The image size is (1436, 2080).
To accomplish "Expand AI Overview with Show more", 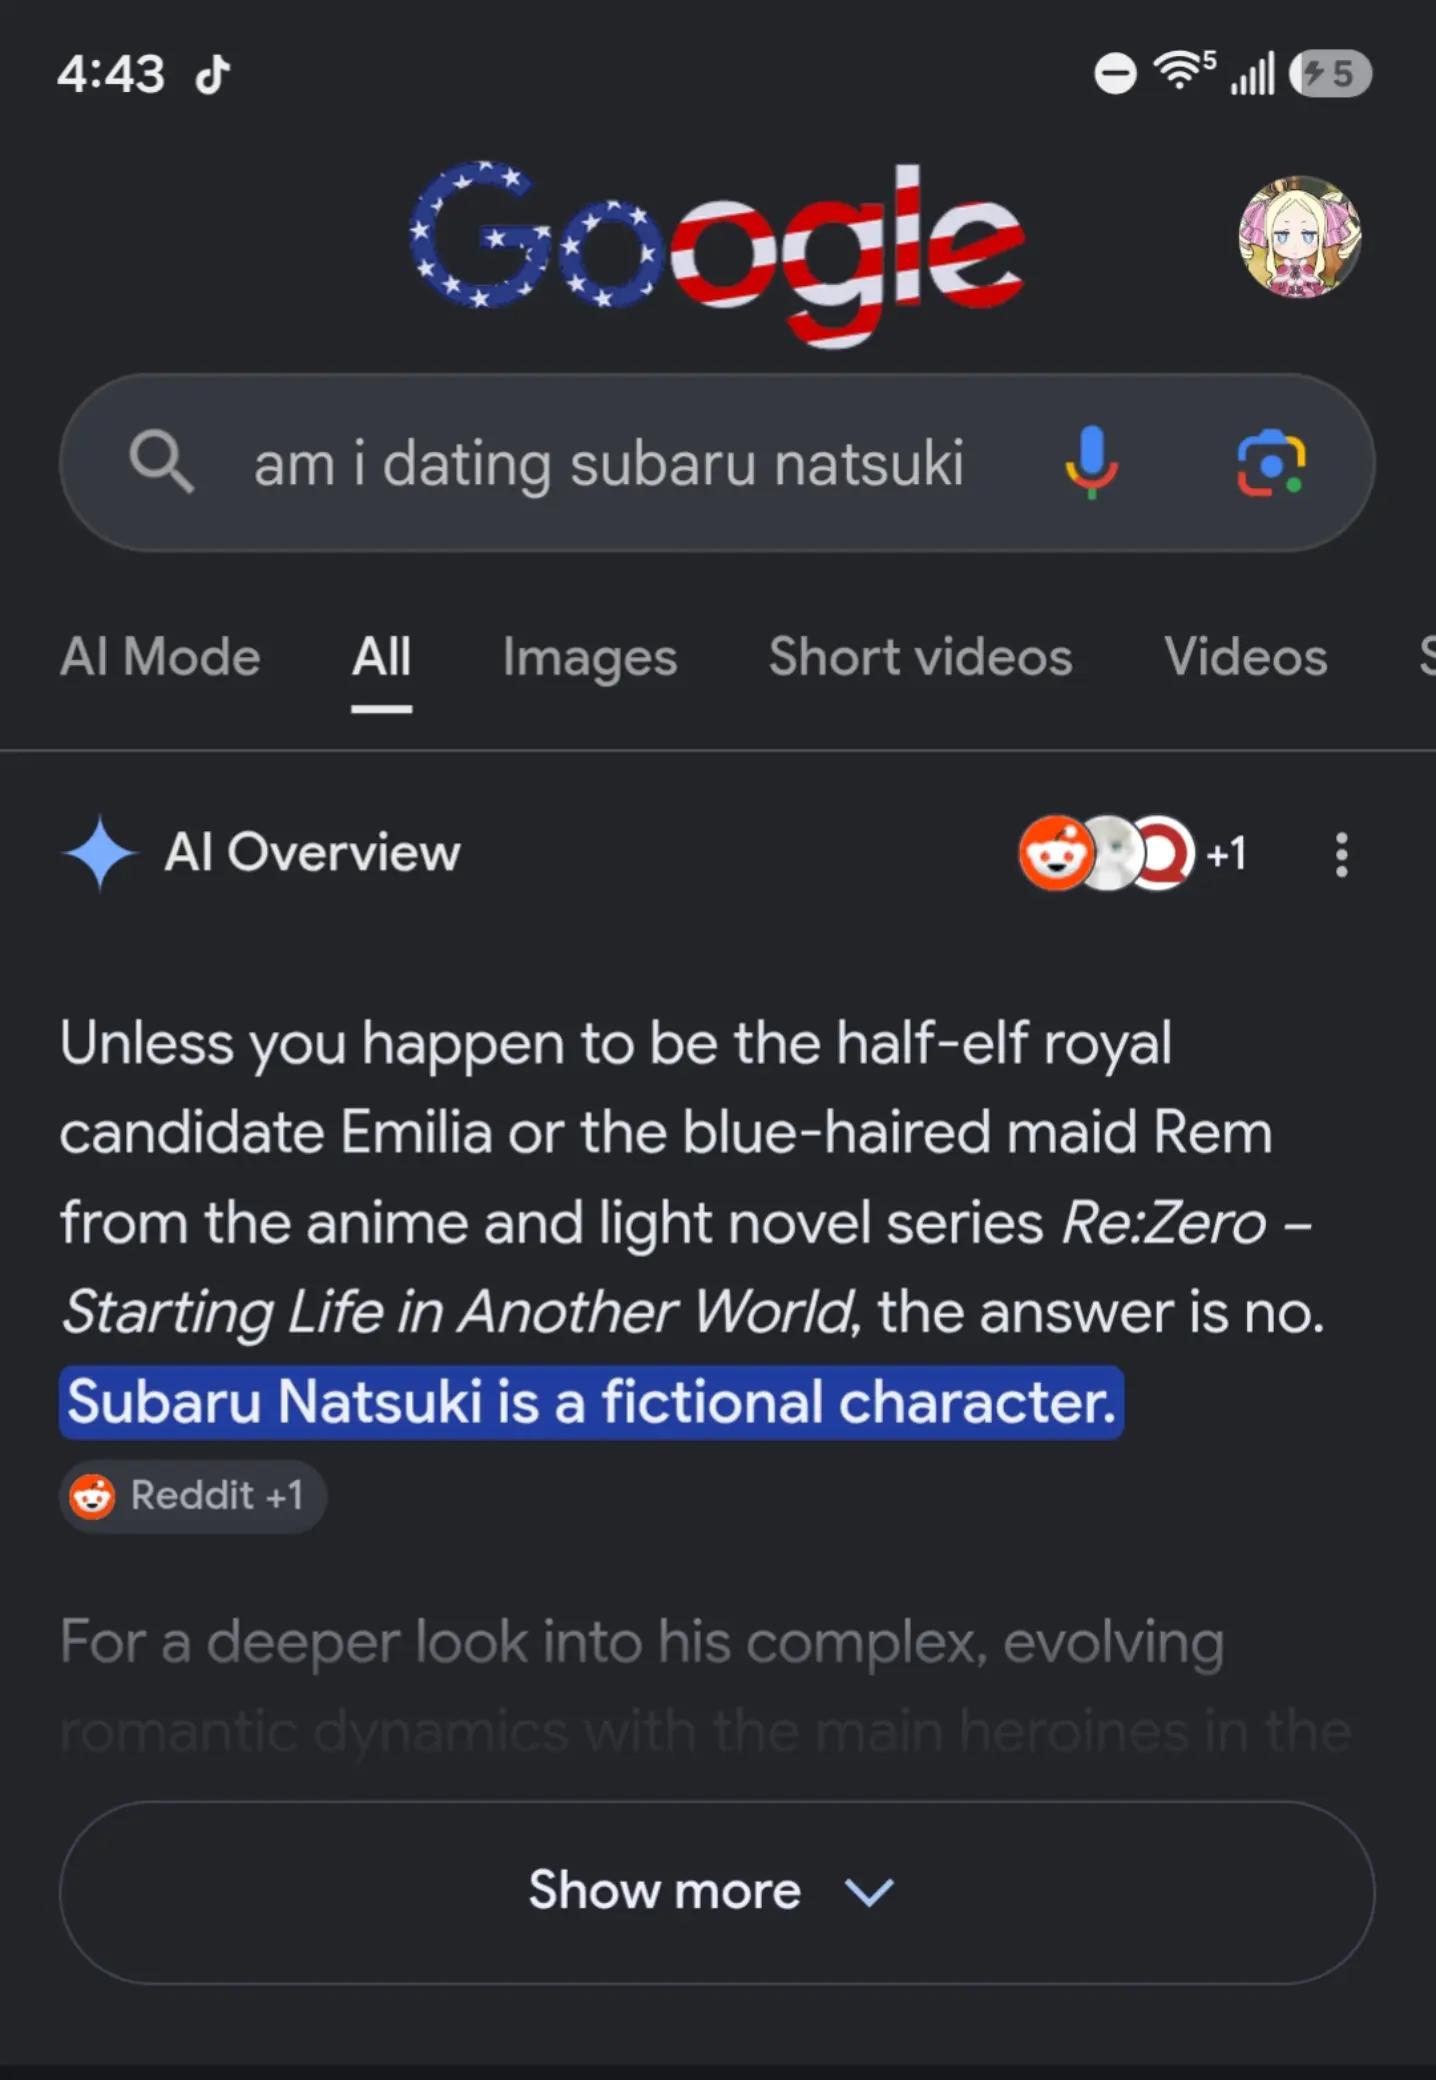I will coord(717,1892).
